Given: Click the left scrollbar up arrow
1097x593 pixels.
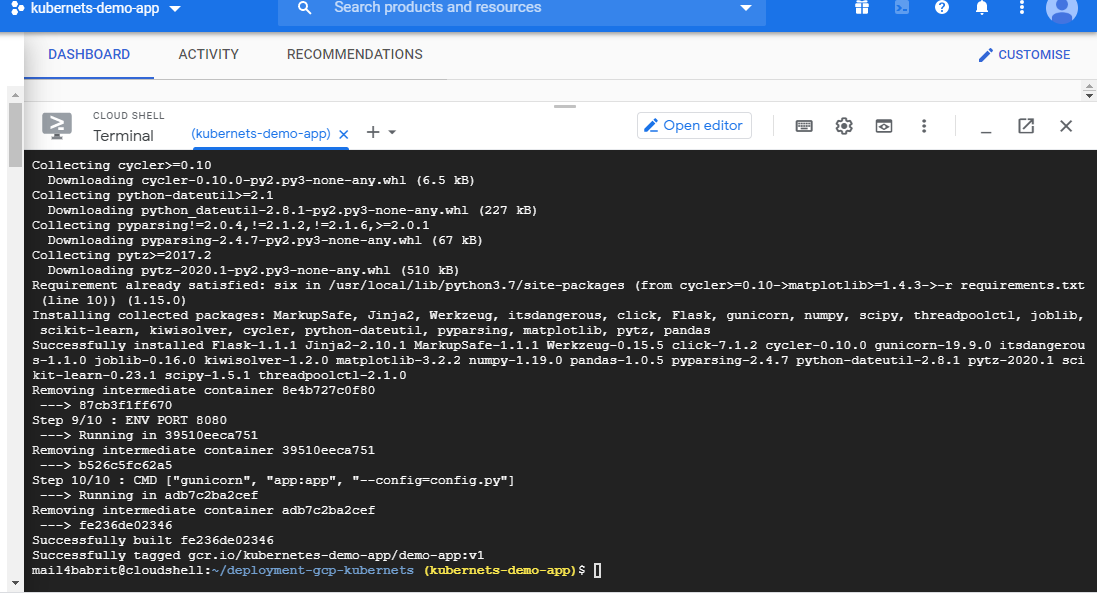Looking at the screenshot, I should (15, 94).
